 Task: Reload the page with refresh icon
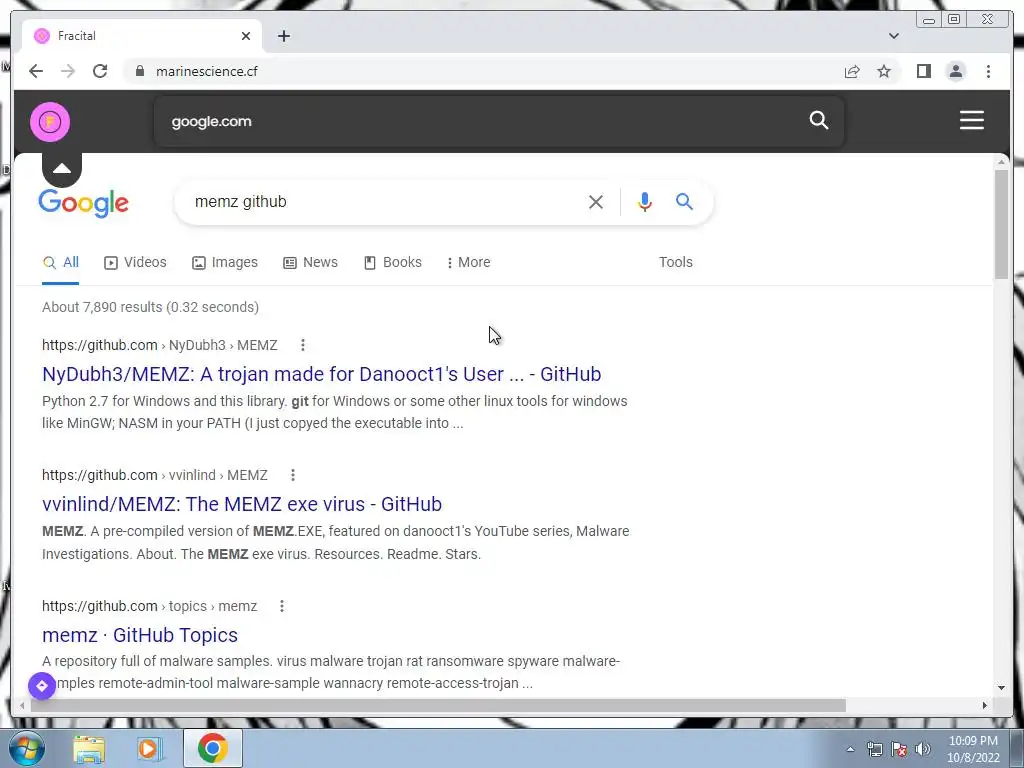coord(100,71)
